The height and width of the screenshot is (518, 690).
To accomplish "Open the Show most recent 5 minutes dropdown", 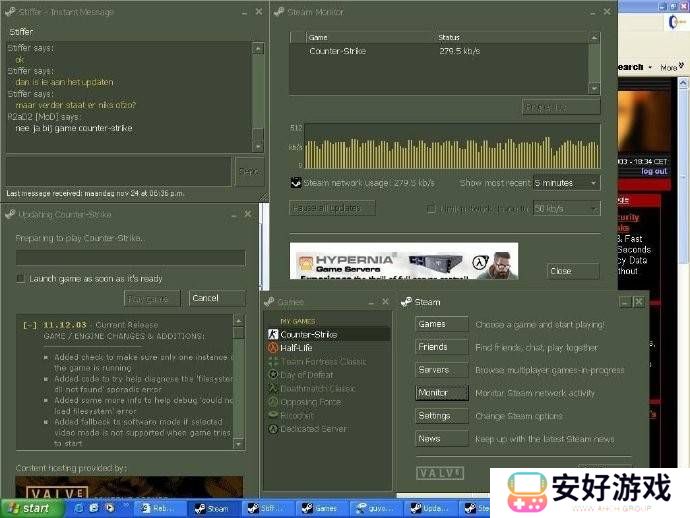I will coord(566,183).
